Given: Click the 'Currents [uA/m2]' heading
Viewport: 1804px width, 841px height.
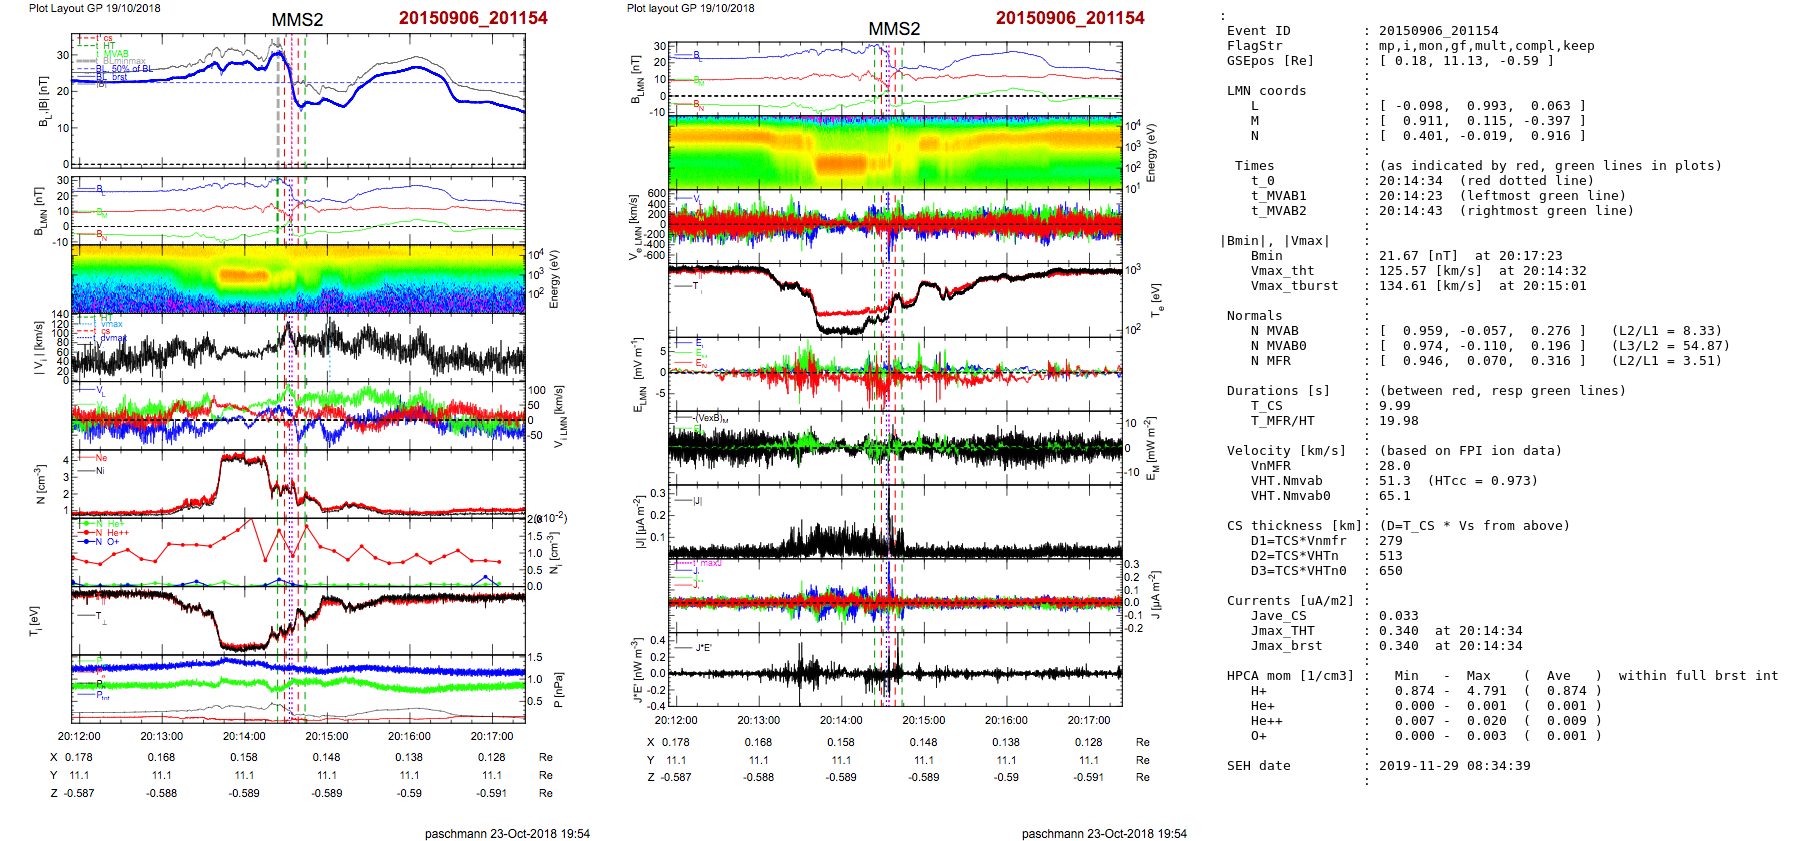Looking at the screenshot, I should tap(1290, 601).
